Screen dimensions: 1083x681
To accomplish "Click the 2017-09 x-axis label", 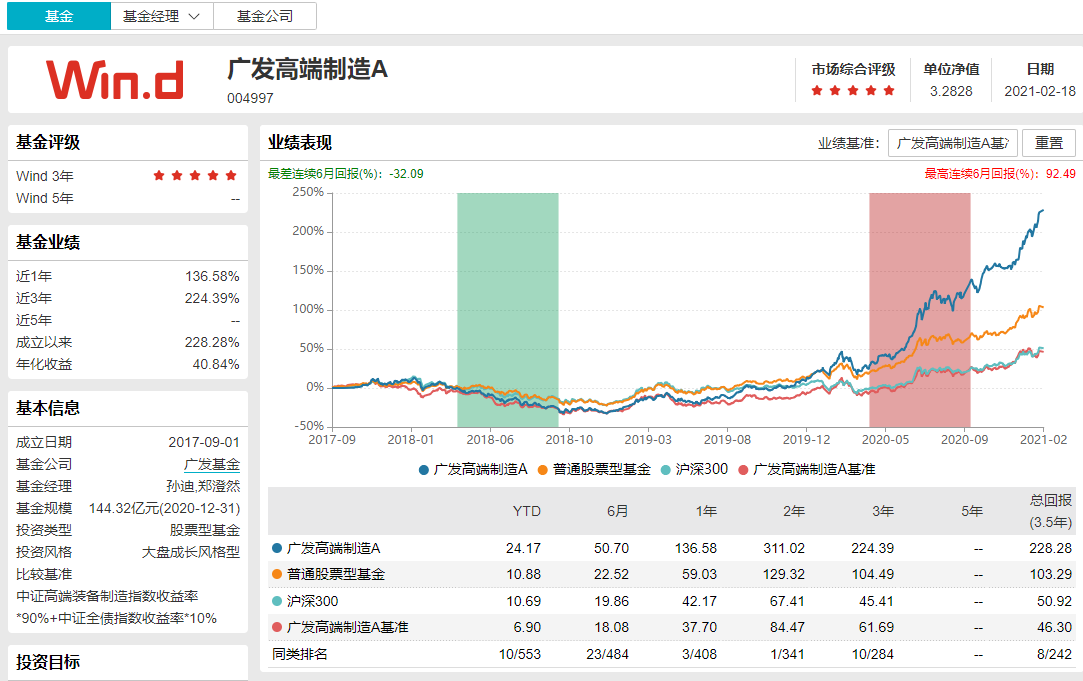I will click(332, 440).
